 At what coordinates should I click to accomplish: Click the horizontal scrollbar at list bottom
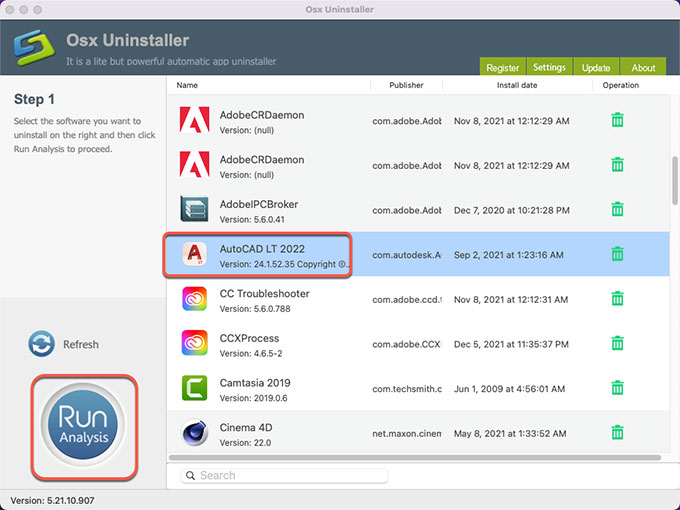click(415, 458)
